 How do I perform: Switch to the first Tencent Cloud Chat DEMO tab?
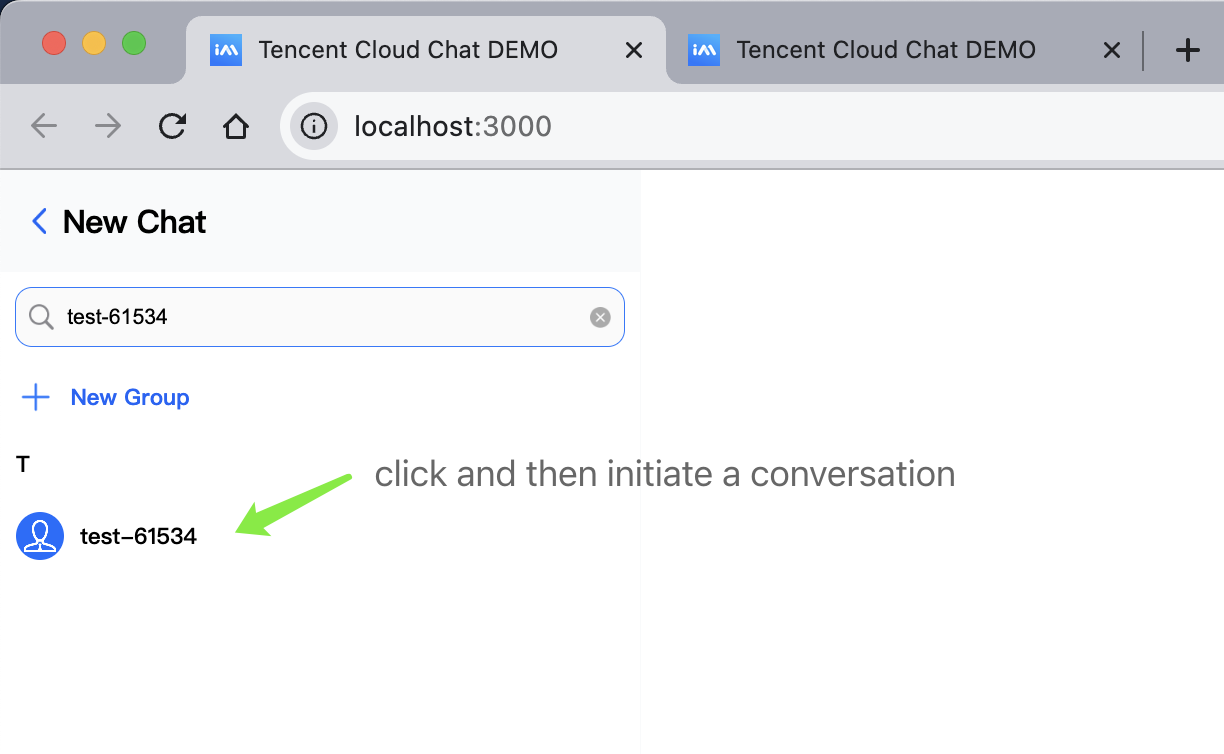click(407, 50)
